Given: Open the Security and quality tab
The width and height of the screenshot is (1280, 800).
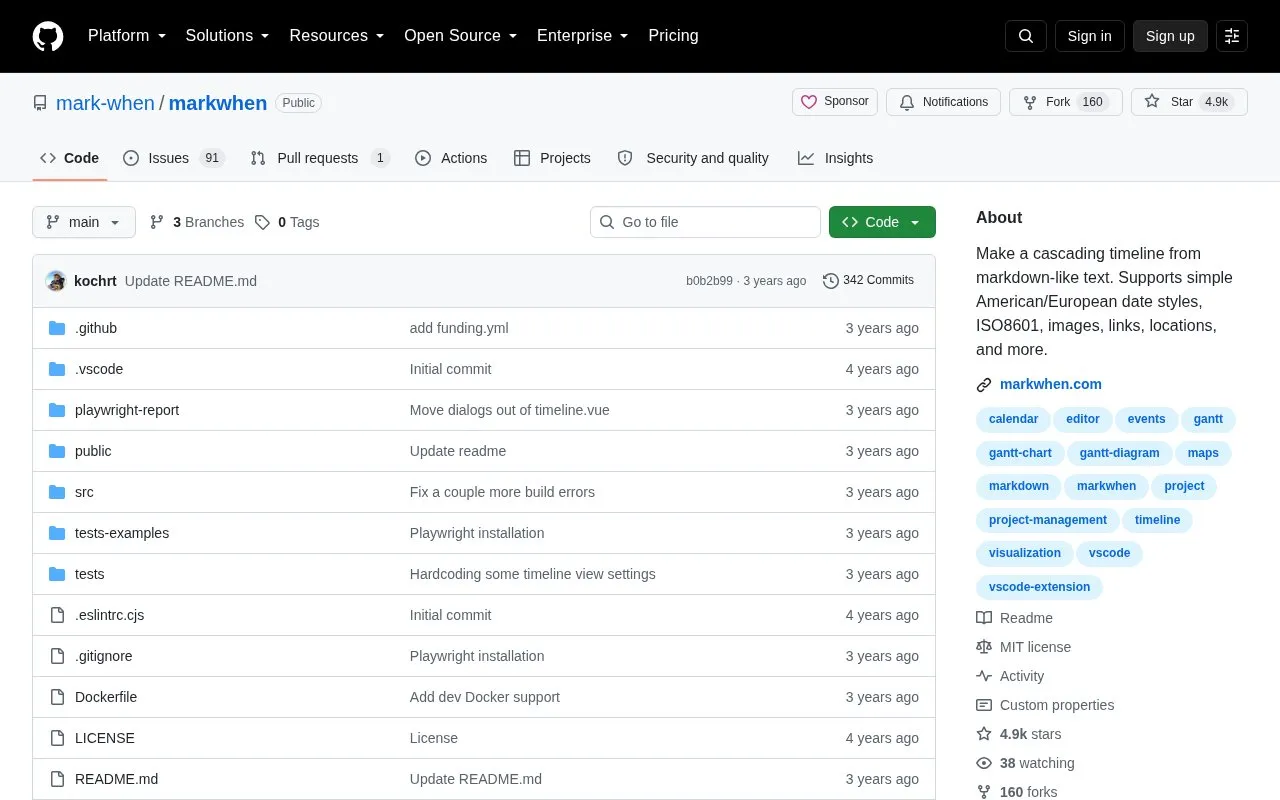Looking at the screenshot, I should point(693,158).
